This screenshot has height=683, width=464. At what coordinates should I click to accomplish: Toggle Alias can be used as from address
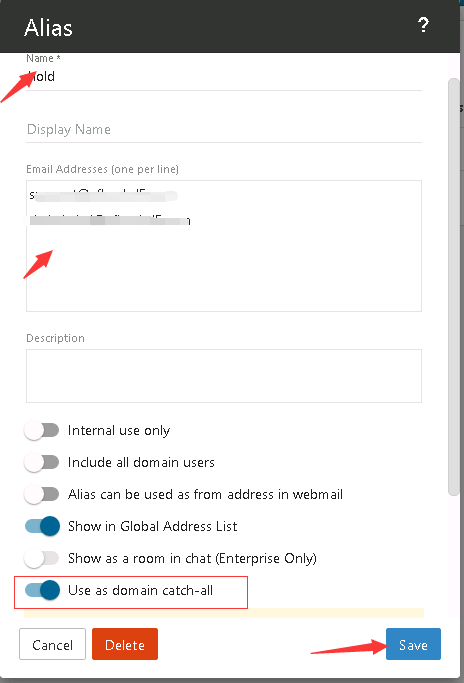pyautogui.click(x=41, y=494)
